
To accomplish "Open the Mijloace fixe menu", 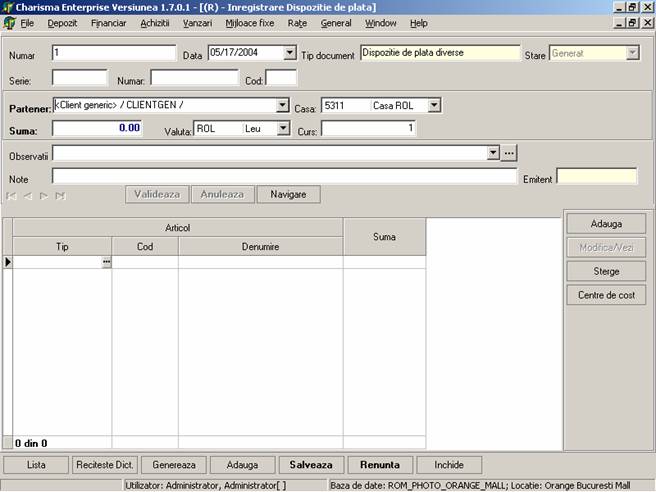I will [251, 23].
